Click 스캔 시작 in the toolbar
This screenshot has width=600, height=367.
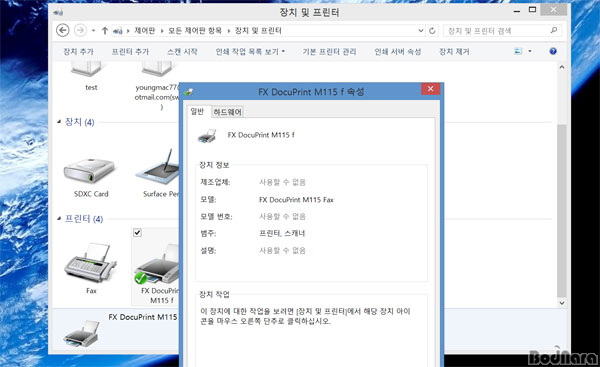182,51
